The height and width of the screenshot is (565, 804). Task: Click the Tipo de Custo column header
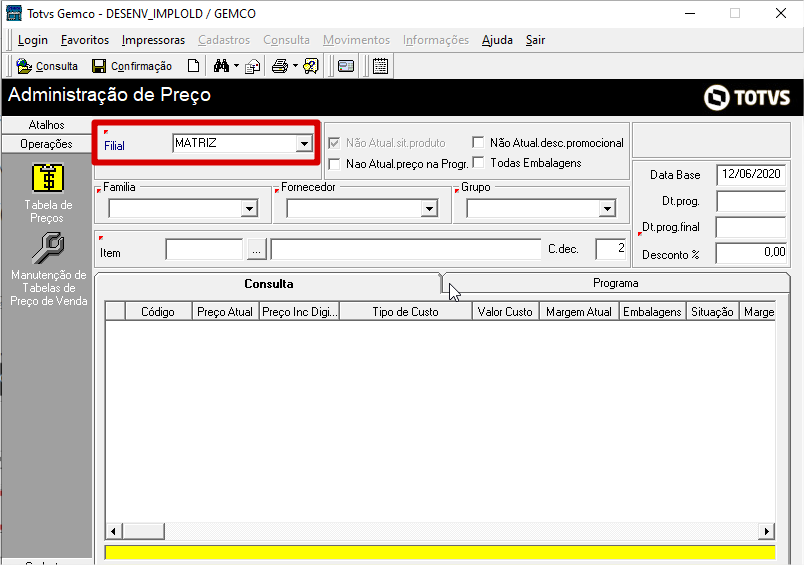[406, 312]
